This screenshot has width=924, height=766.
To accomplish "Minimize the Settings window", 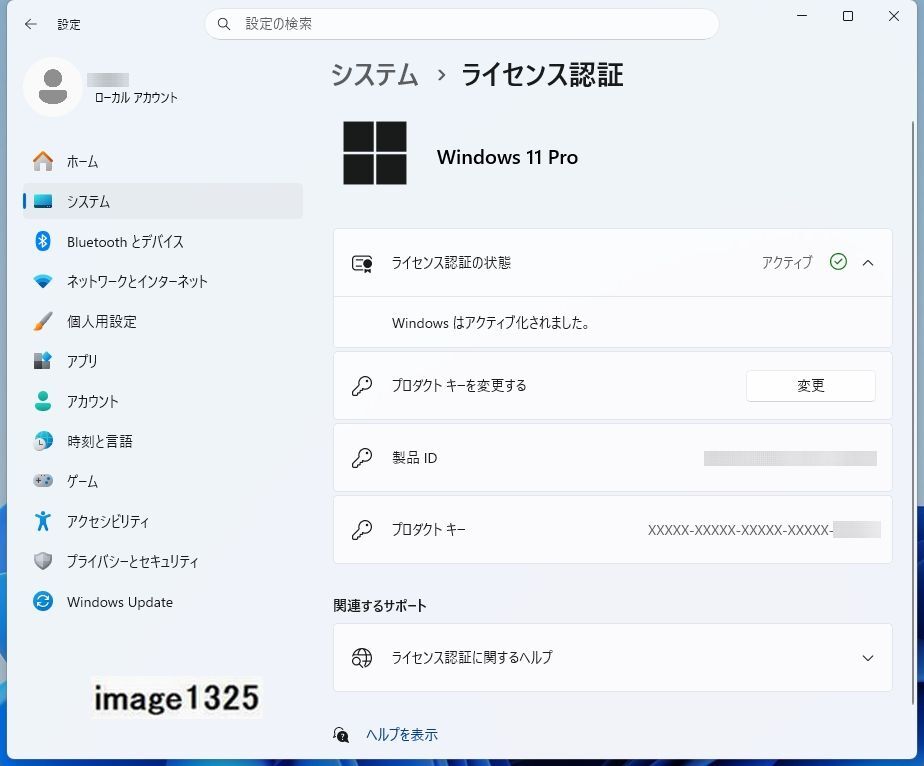I will 802,16.
